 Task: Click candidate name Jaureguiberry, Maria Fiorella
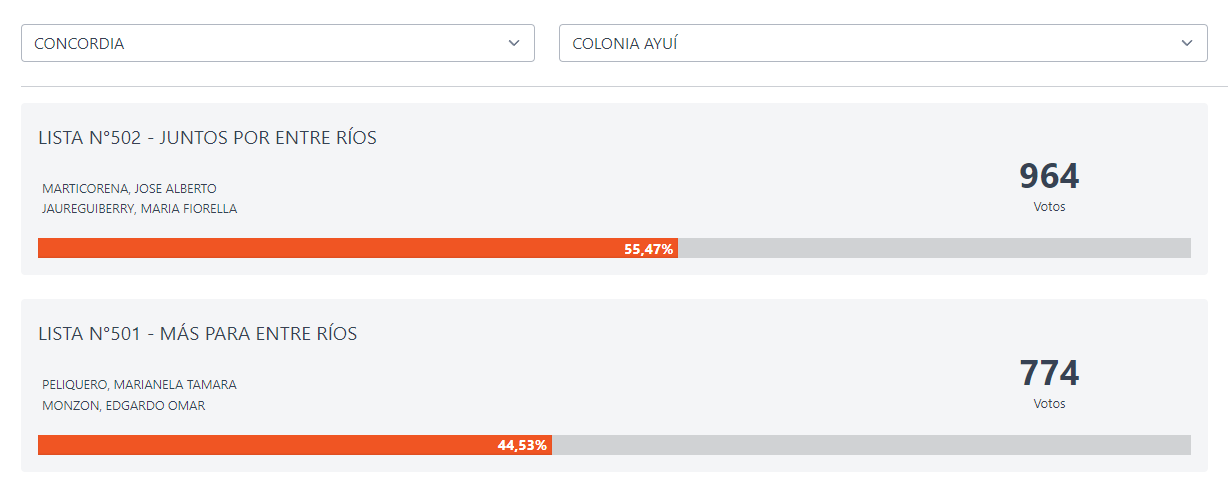point(140,209)
